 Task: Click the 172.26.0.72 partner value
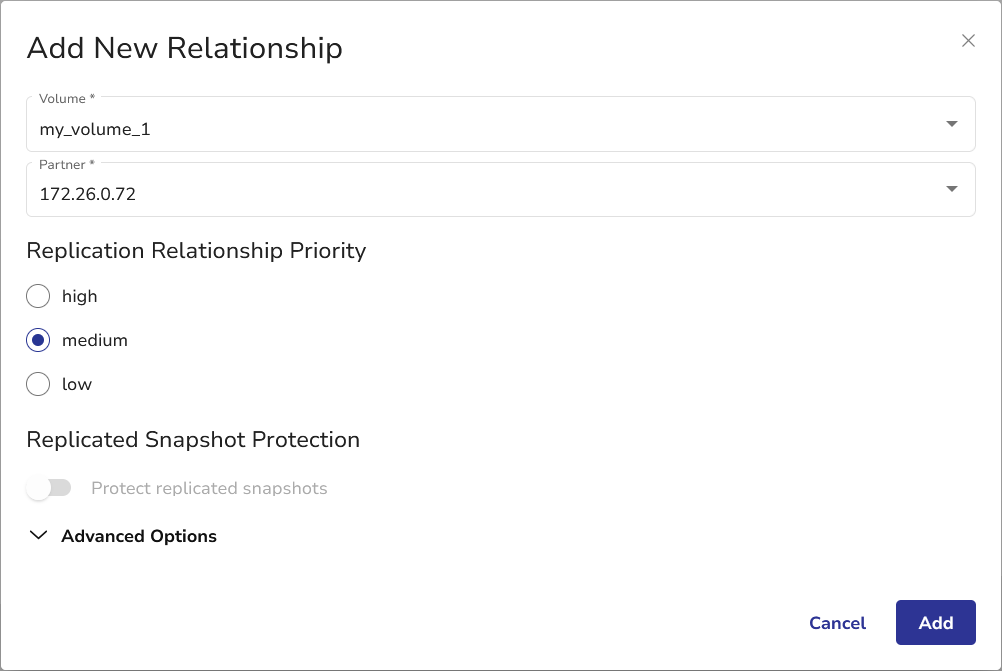[x=88, y=194]
